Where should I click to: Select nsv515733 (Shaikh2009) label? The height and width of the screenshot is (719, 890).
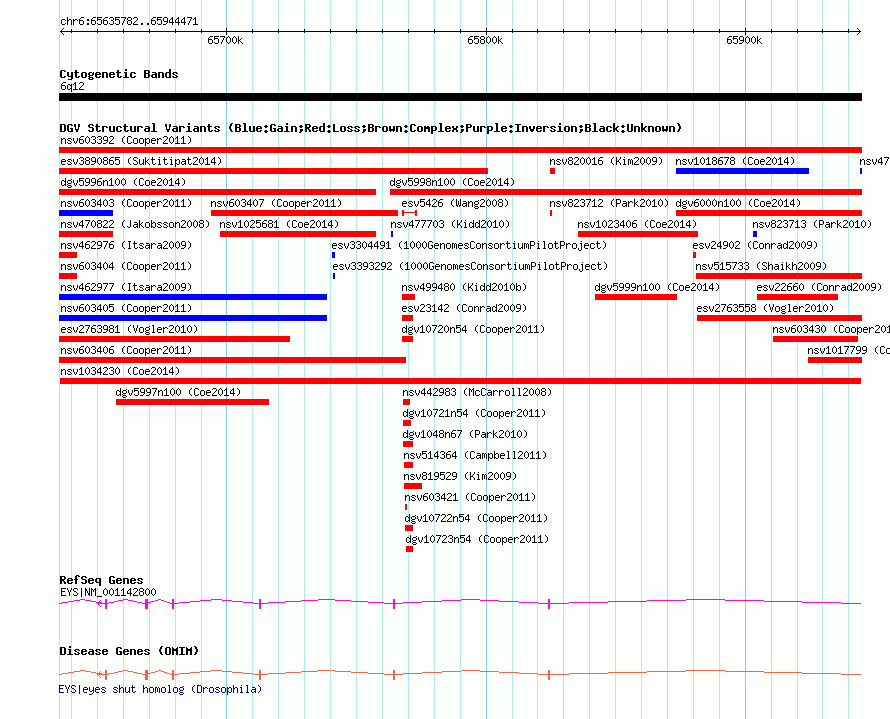pyautogui.click(x=761, y=266)
